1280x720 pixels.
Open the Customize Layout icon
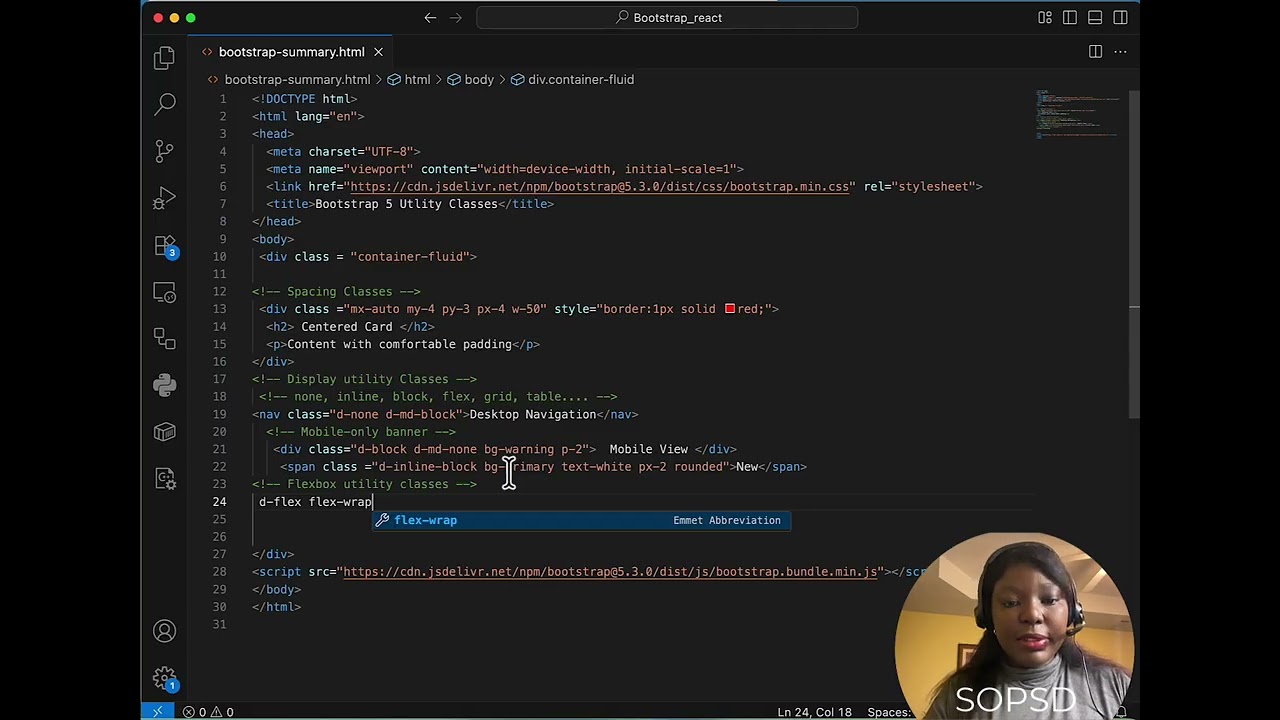tap(1045, 17)
